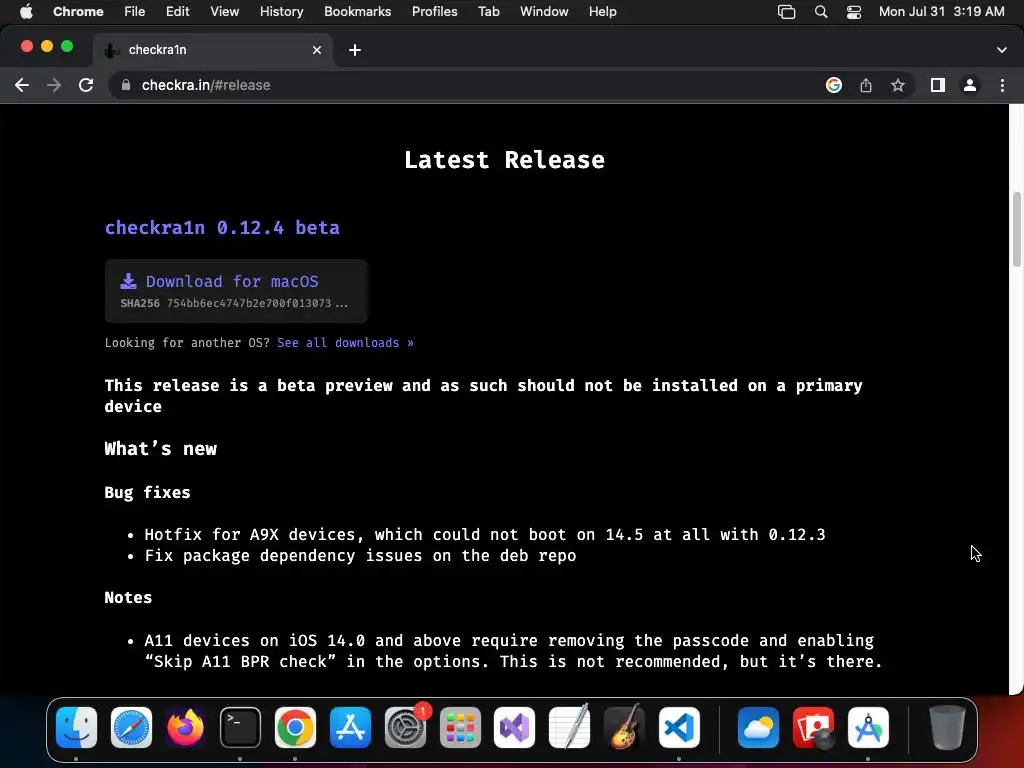Open See all downloads link
Viewport: 1024px width, 768px height.
pyautogui.click(x=345, y=343)
